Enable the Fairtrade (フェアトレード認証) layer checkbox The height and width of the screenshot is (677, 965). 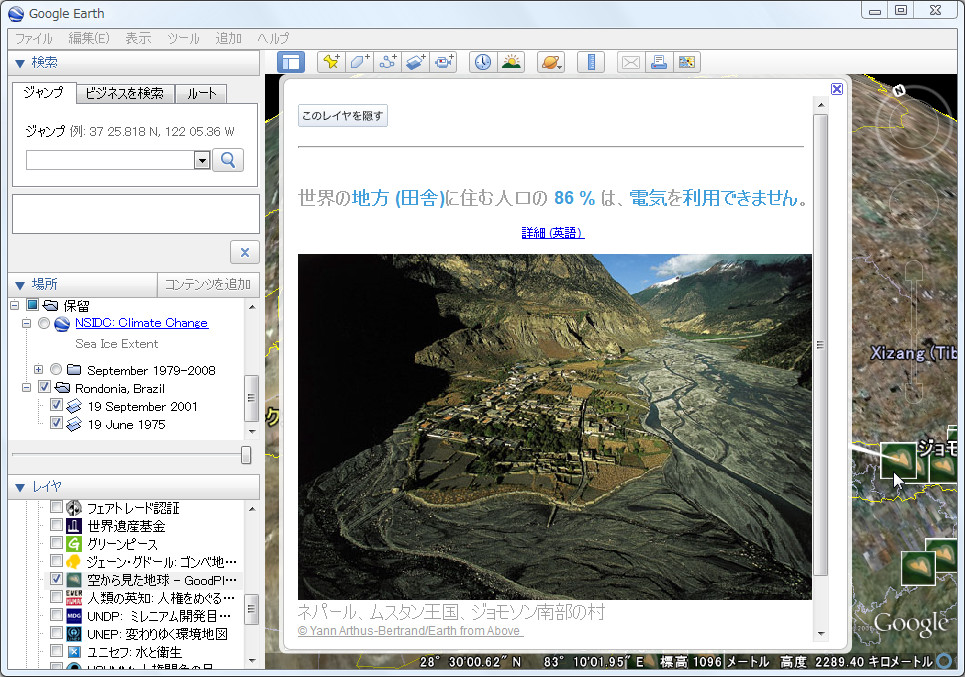coord(56,507)
